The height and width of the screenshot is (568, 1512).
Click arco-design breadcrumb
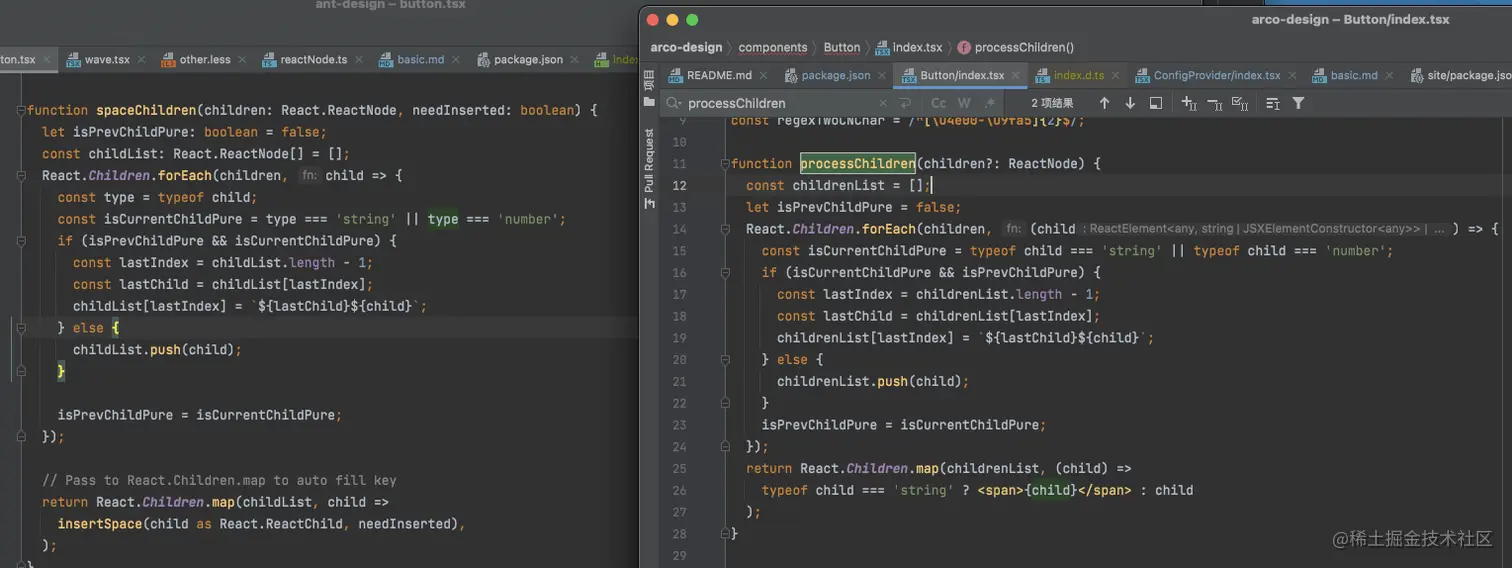click(x=686, y=47)
